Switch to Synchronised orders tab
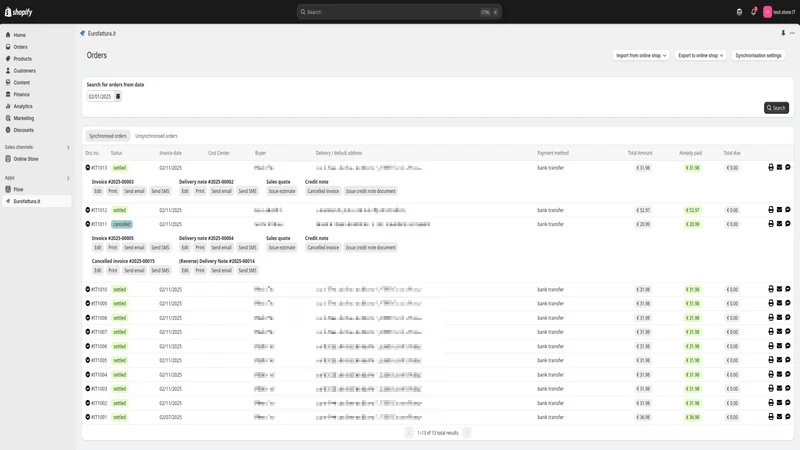Viewport: 800px width, 450px height. pos(108,136)
